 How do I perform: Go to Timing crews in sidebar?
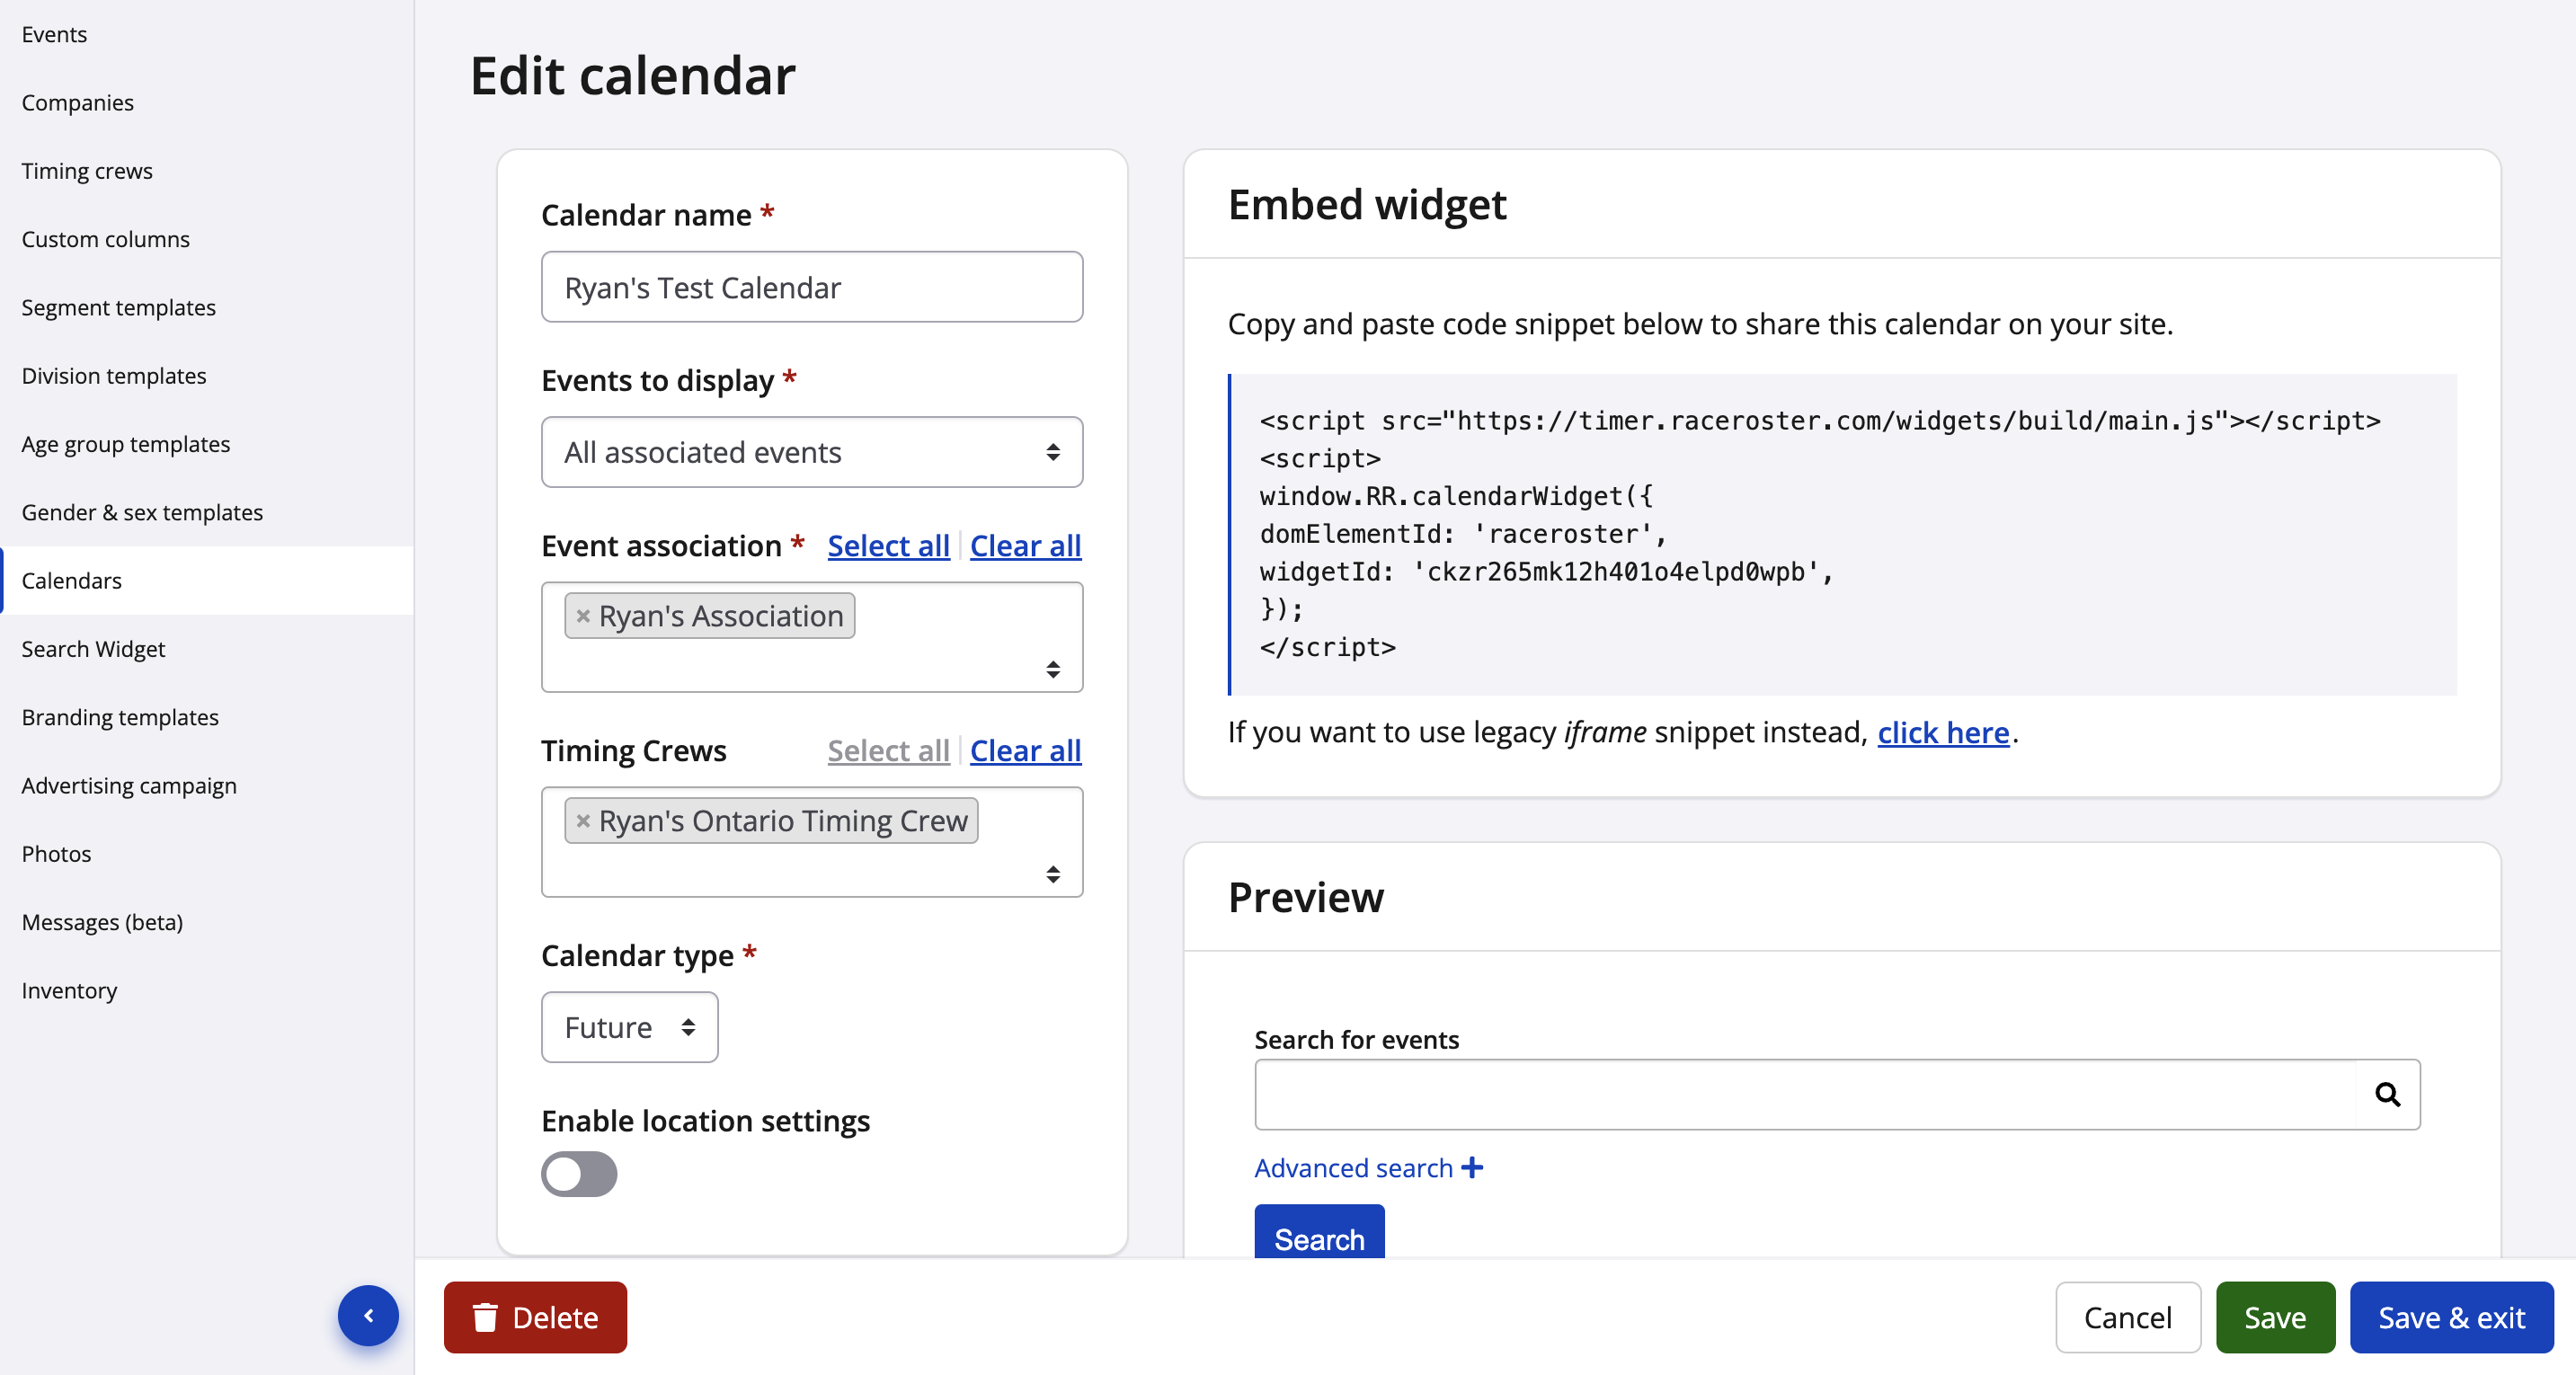pos(87,171)
